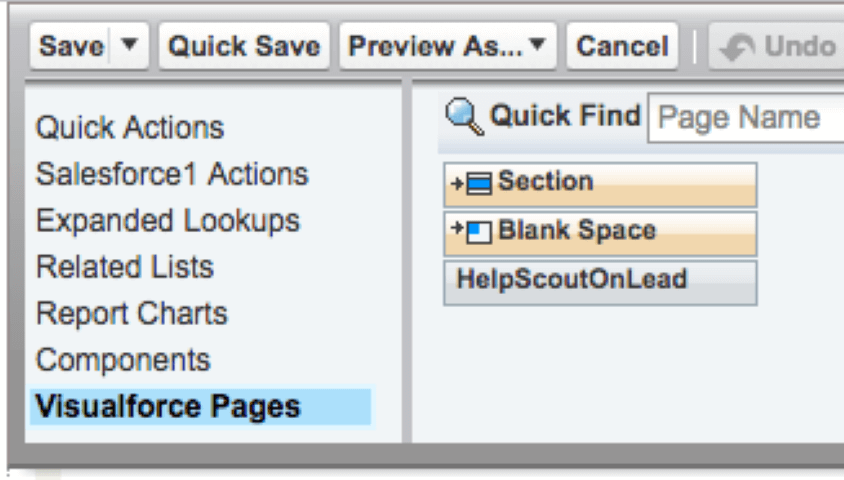Viewport: 844px width, 480px height.
Task: Cancel the page layout edits
Action: (622, 46)
